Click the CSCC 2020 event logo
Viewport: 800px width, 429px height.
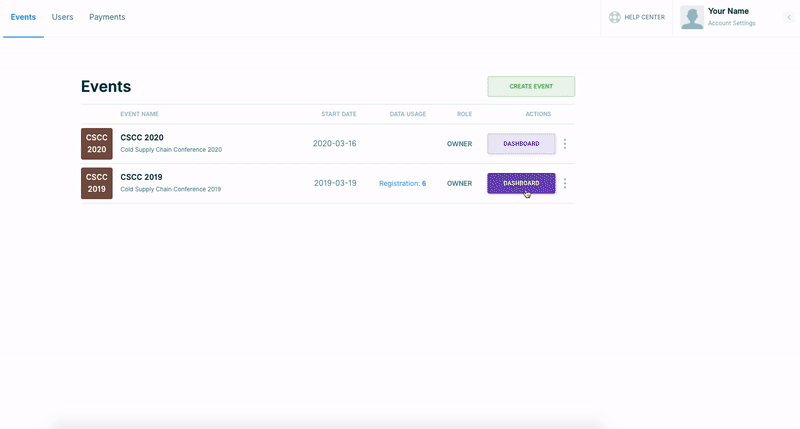click(x=97, y=144)
